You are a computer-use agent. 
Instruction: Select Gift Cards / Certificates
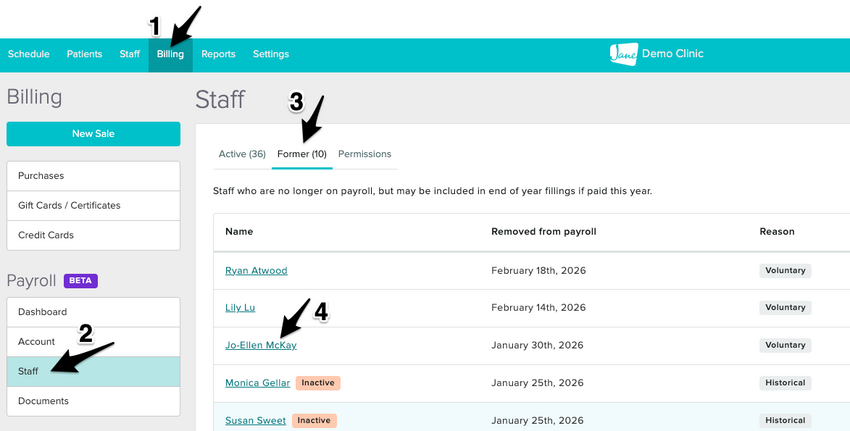tap(93, 205)
